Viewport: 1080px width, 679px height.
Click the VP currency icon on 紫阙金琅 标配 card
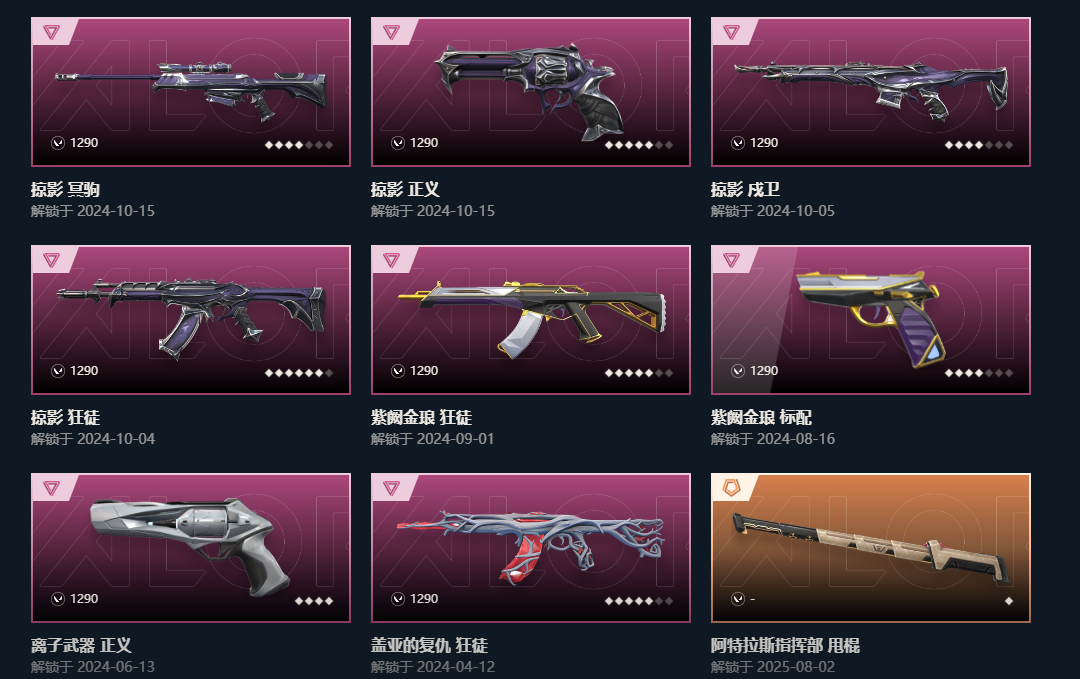(x=738, y=371)
